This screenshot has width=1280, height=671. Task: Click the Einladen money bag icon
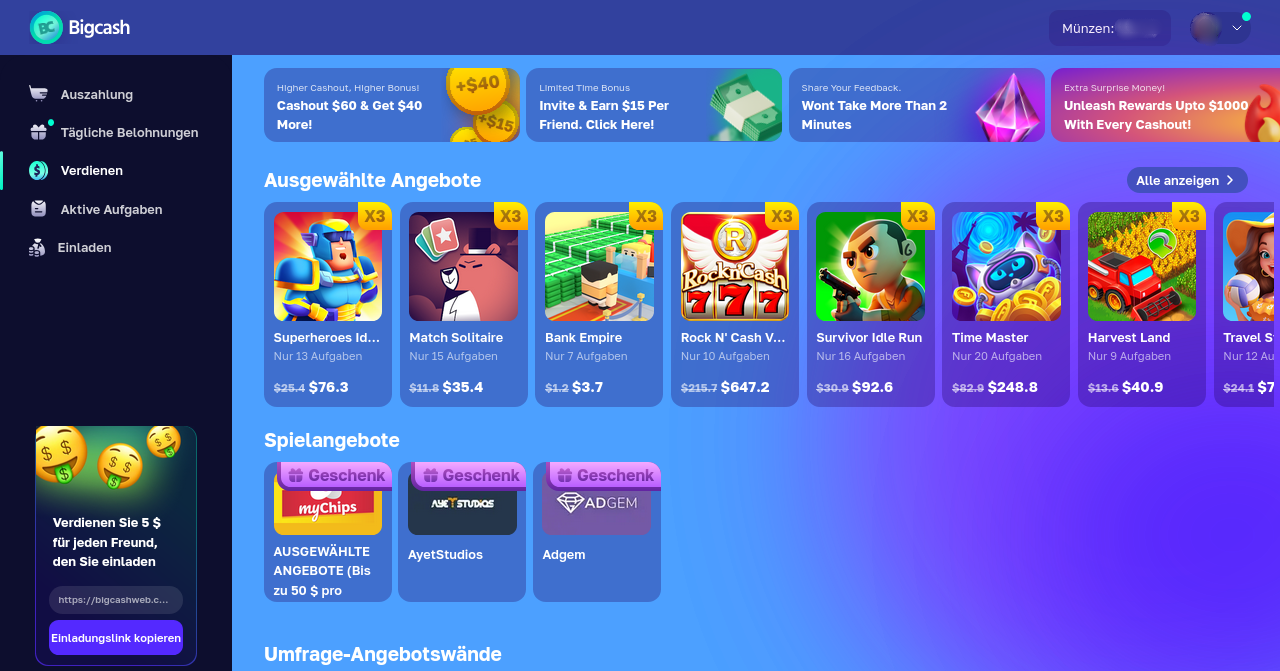click(x=37, y=247)
